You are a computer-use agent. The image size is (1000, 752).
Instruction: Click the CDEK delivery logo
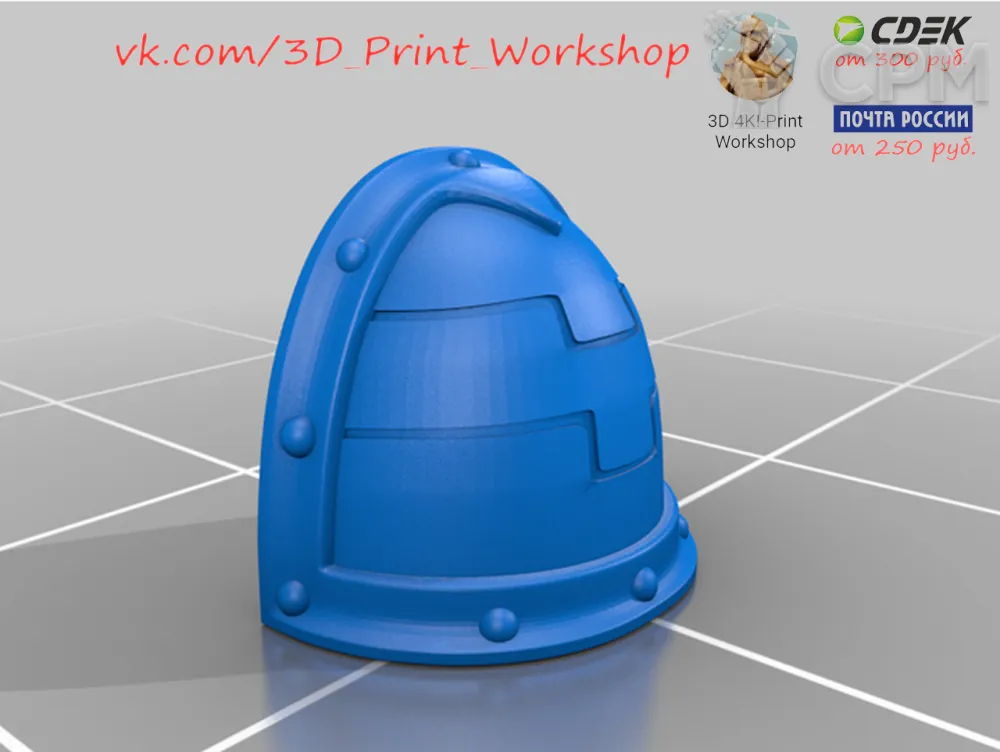coord(902,30)
